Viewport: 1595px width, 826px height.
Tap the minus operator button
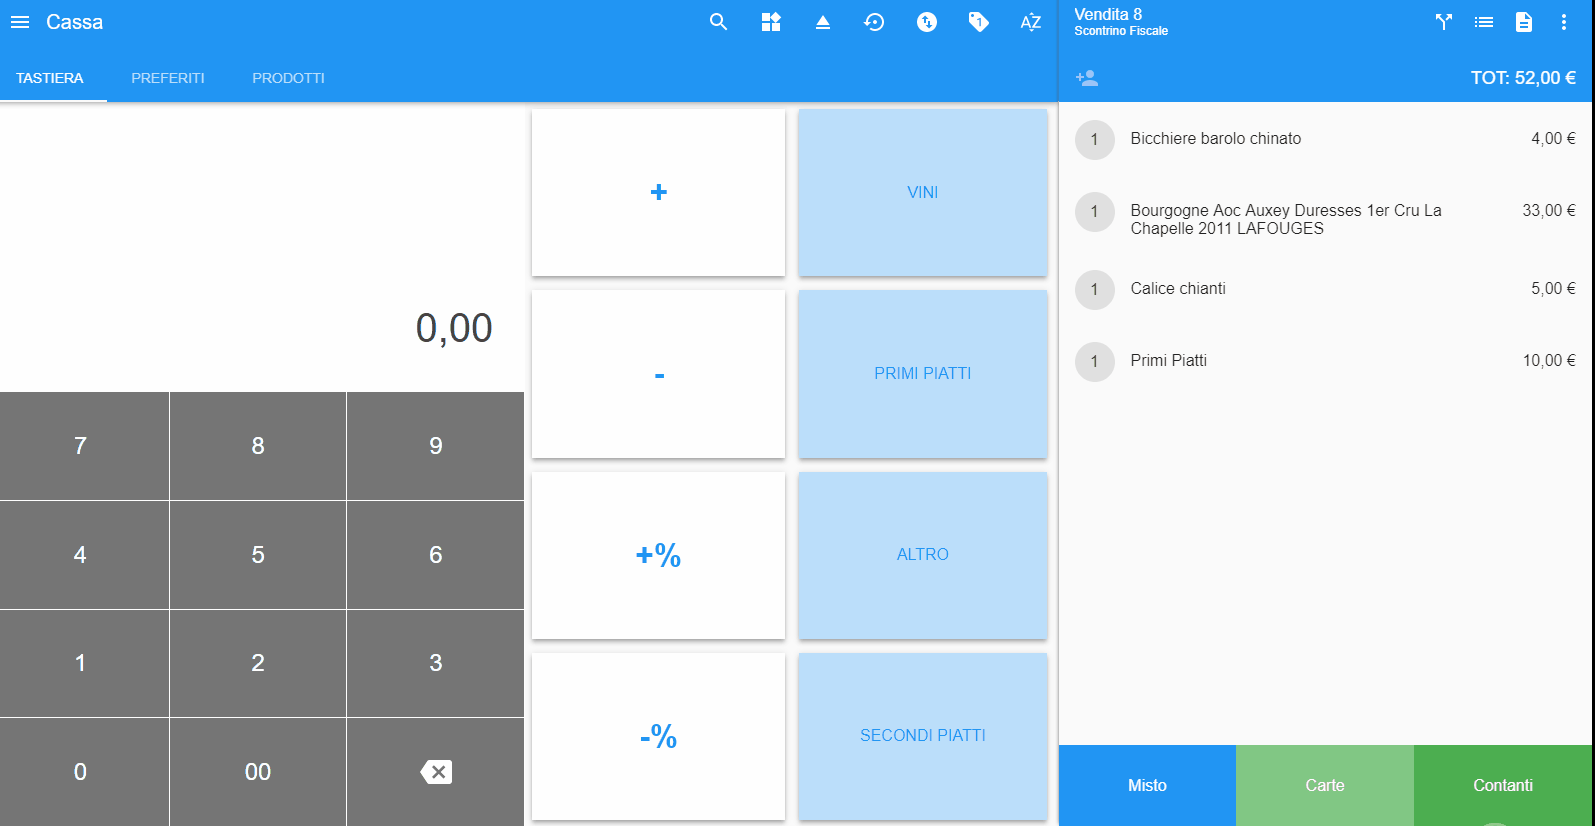pyautogui.click(x=658, y=374)
